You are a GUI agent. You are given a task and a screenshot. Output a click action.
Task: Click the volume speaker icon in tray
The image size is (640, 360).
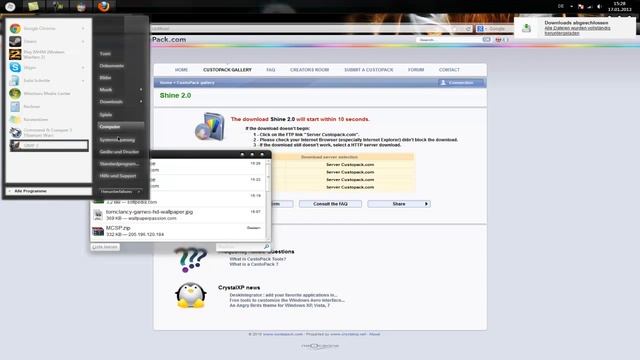pos(599,7)
